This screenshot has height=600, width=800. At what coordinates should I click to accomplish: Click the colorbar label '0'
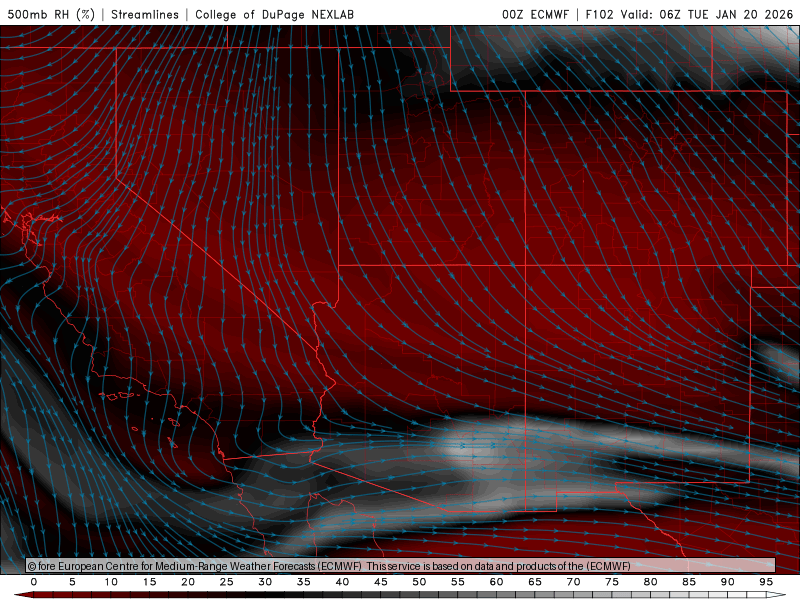(34, 582)
